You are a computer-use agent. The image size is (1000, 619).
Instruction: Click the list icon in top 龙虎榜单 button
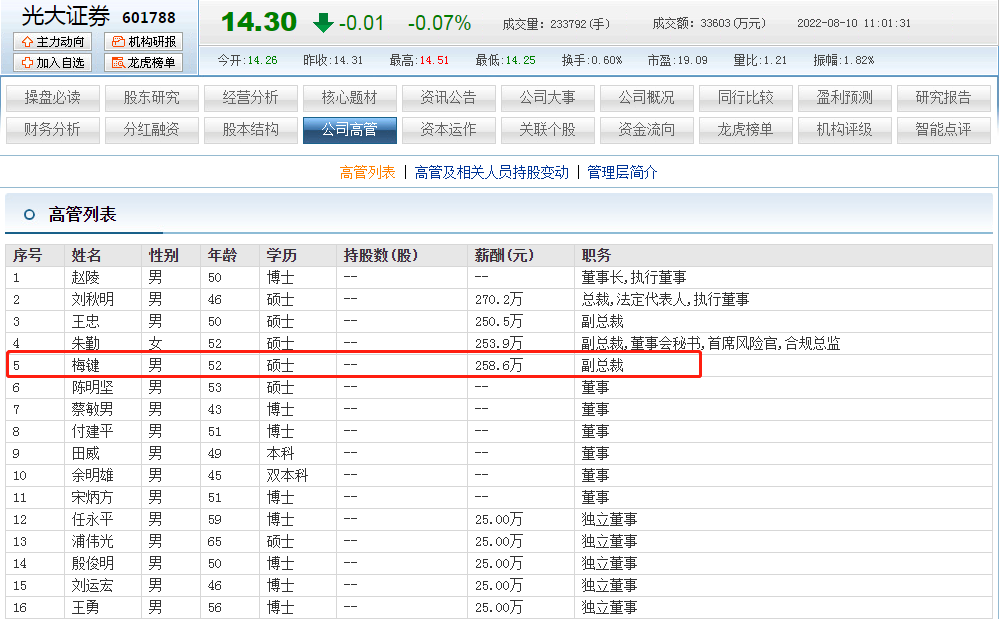point(118,62)
